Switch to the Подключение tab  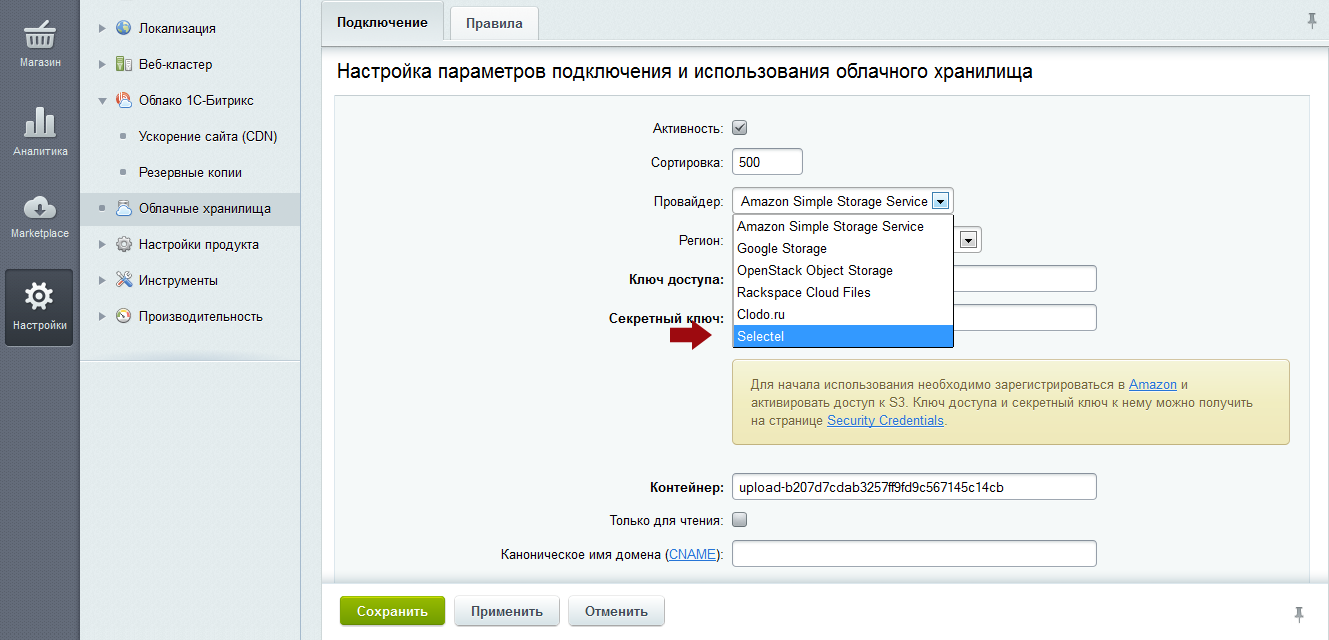coord(382,23)
